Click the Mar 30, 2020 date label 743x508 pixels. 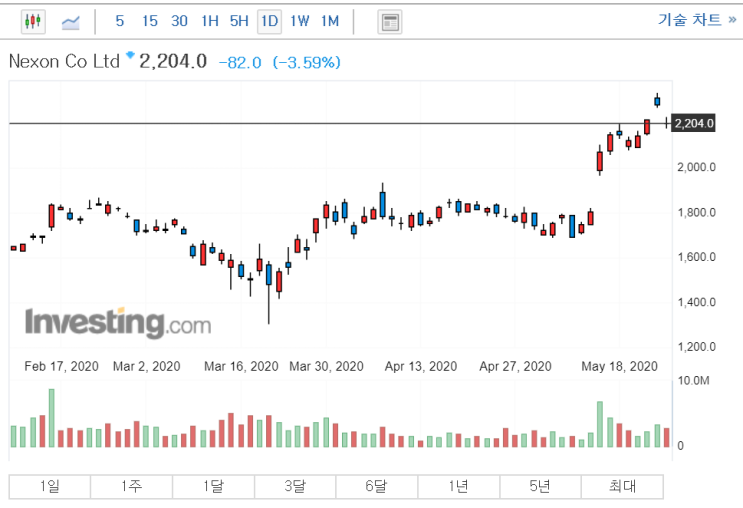pyautogui.click(x=326, y=366)
